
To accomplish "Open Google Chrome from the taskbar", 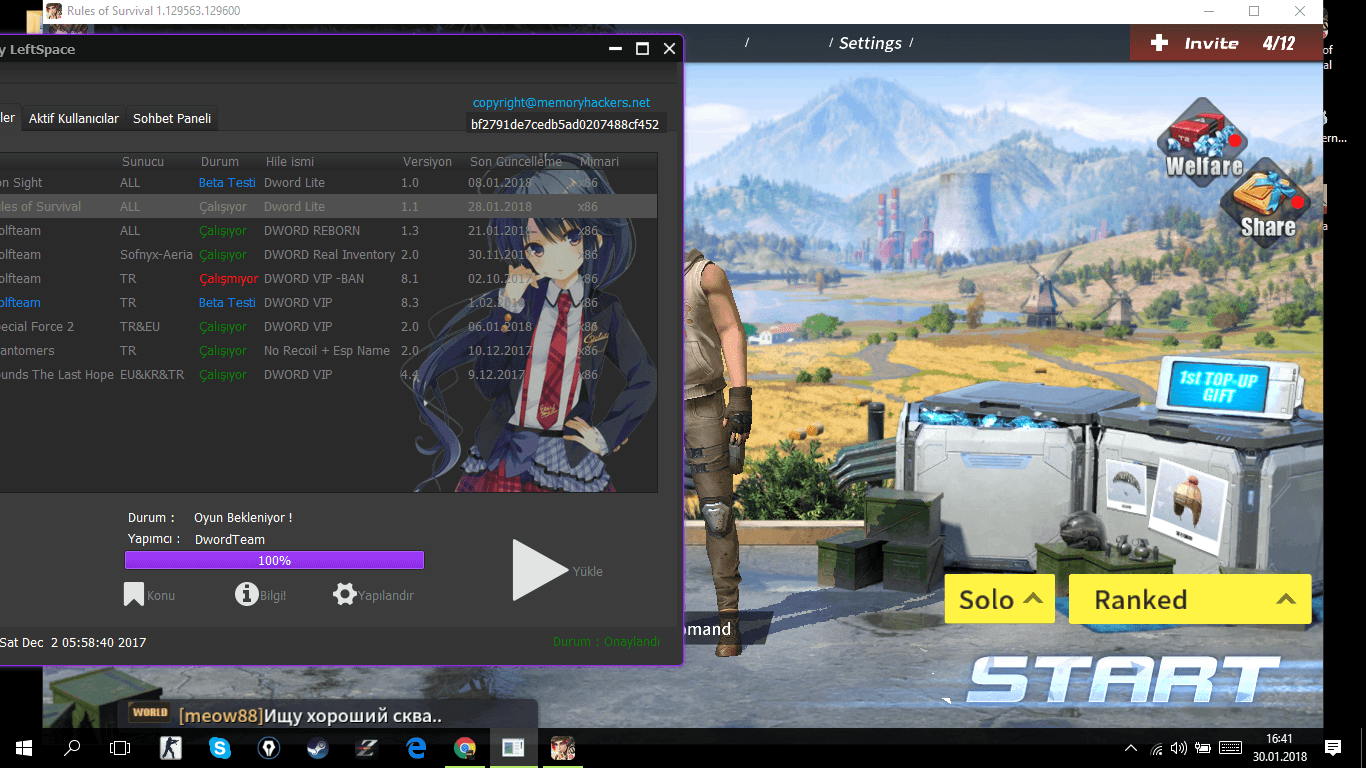I will [465, 747].
